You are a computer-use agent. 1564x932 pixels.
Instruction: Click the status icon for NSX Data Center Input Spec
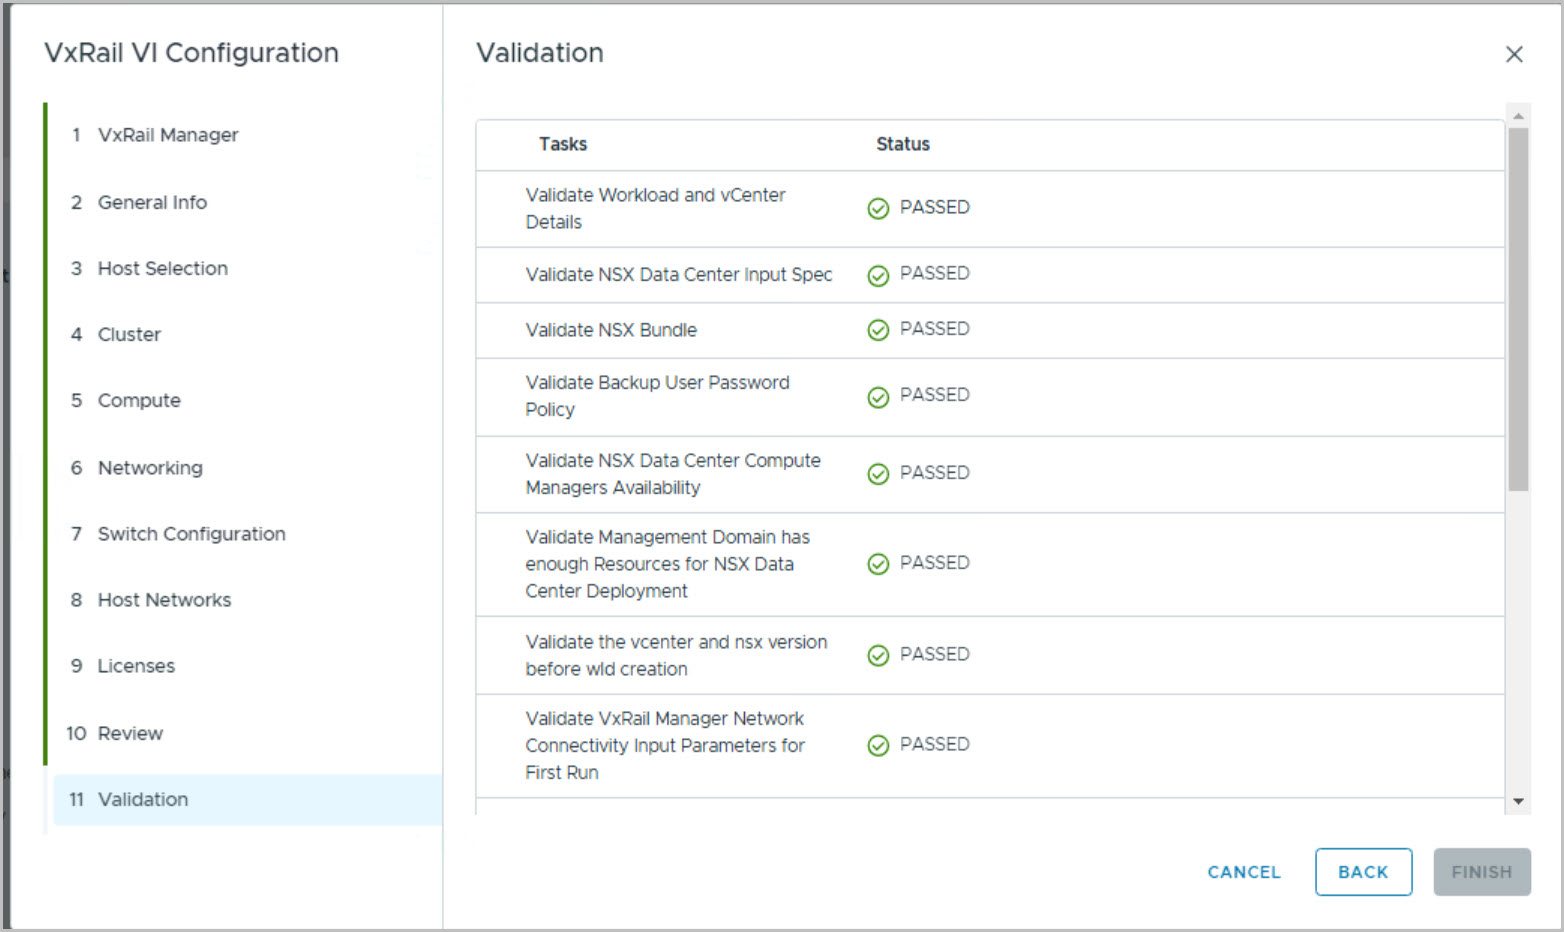pos(878,275)
